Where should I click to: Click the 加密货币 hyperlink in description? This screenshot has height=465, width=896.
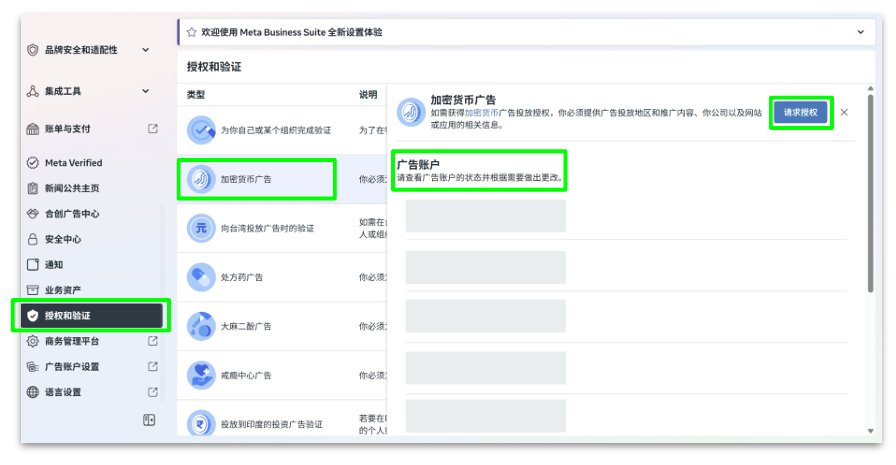481,113
